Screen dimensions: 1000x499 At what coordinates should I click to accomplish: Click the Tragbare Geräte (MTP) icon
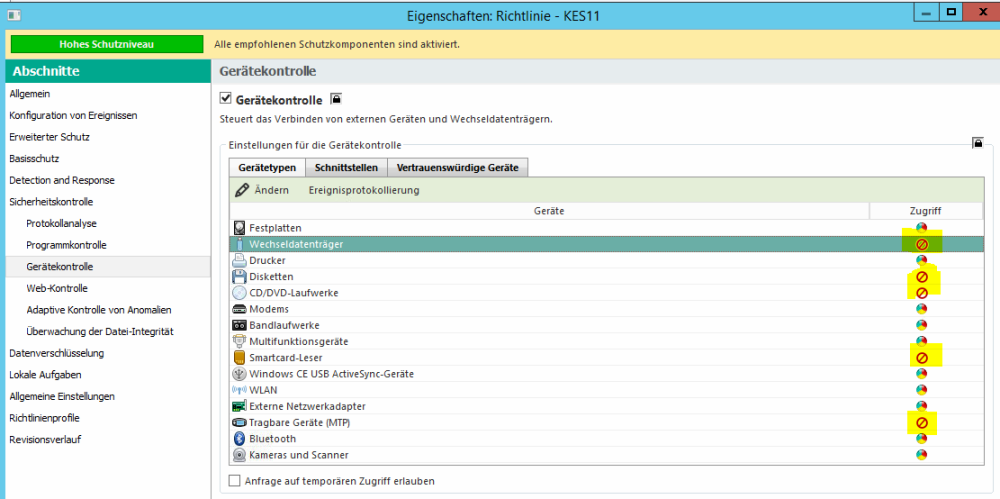click(239, 422)
